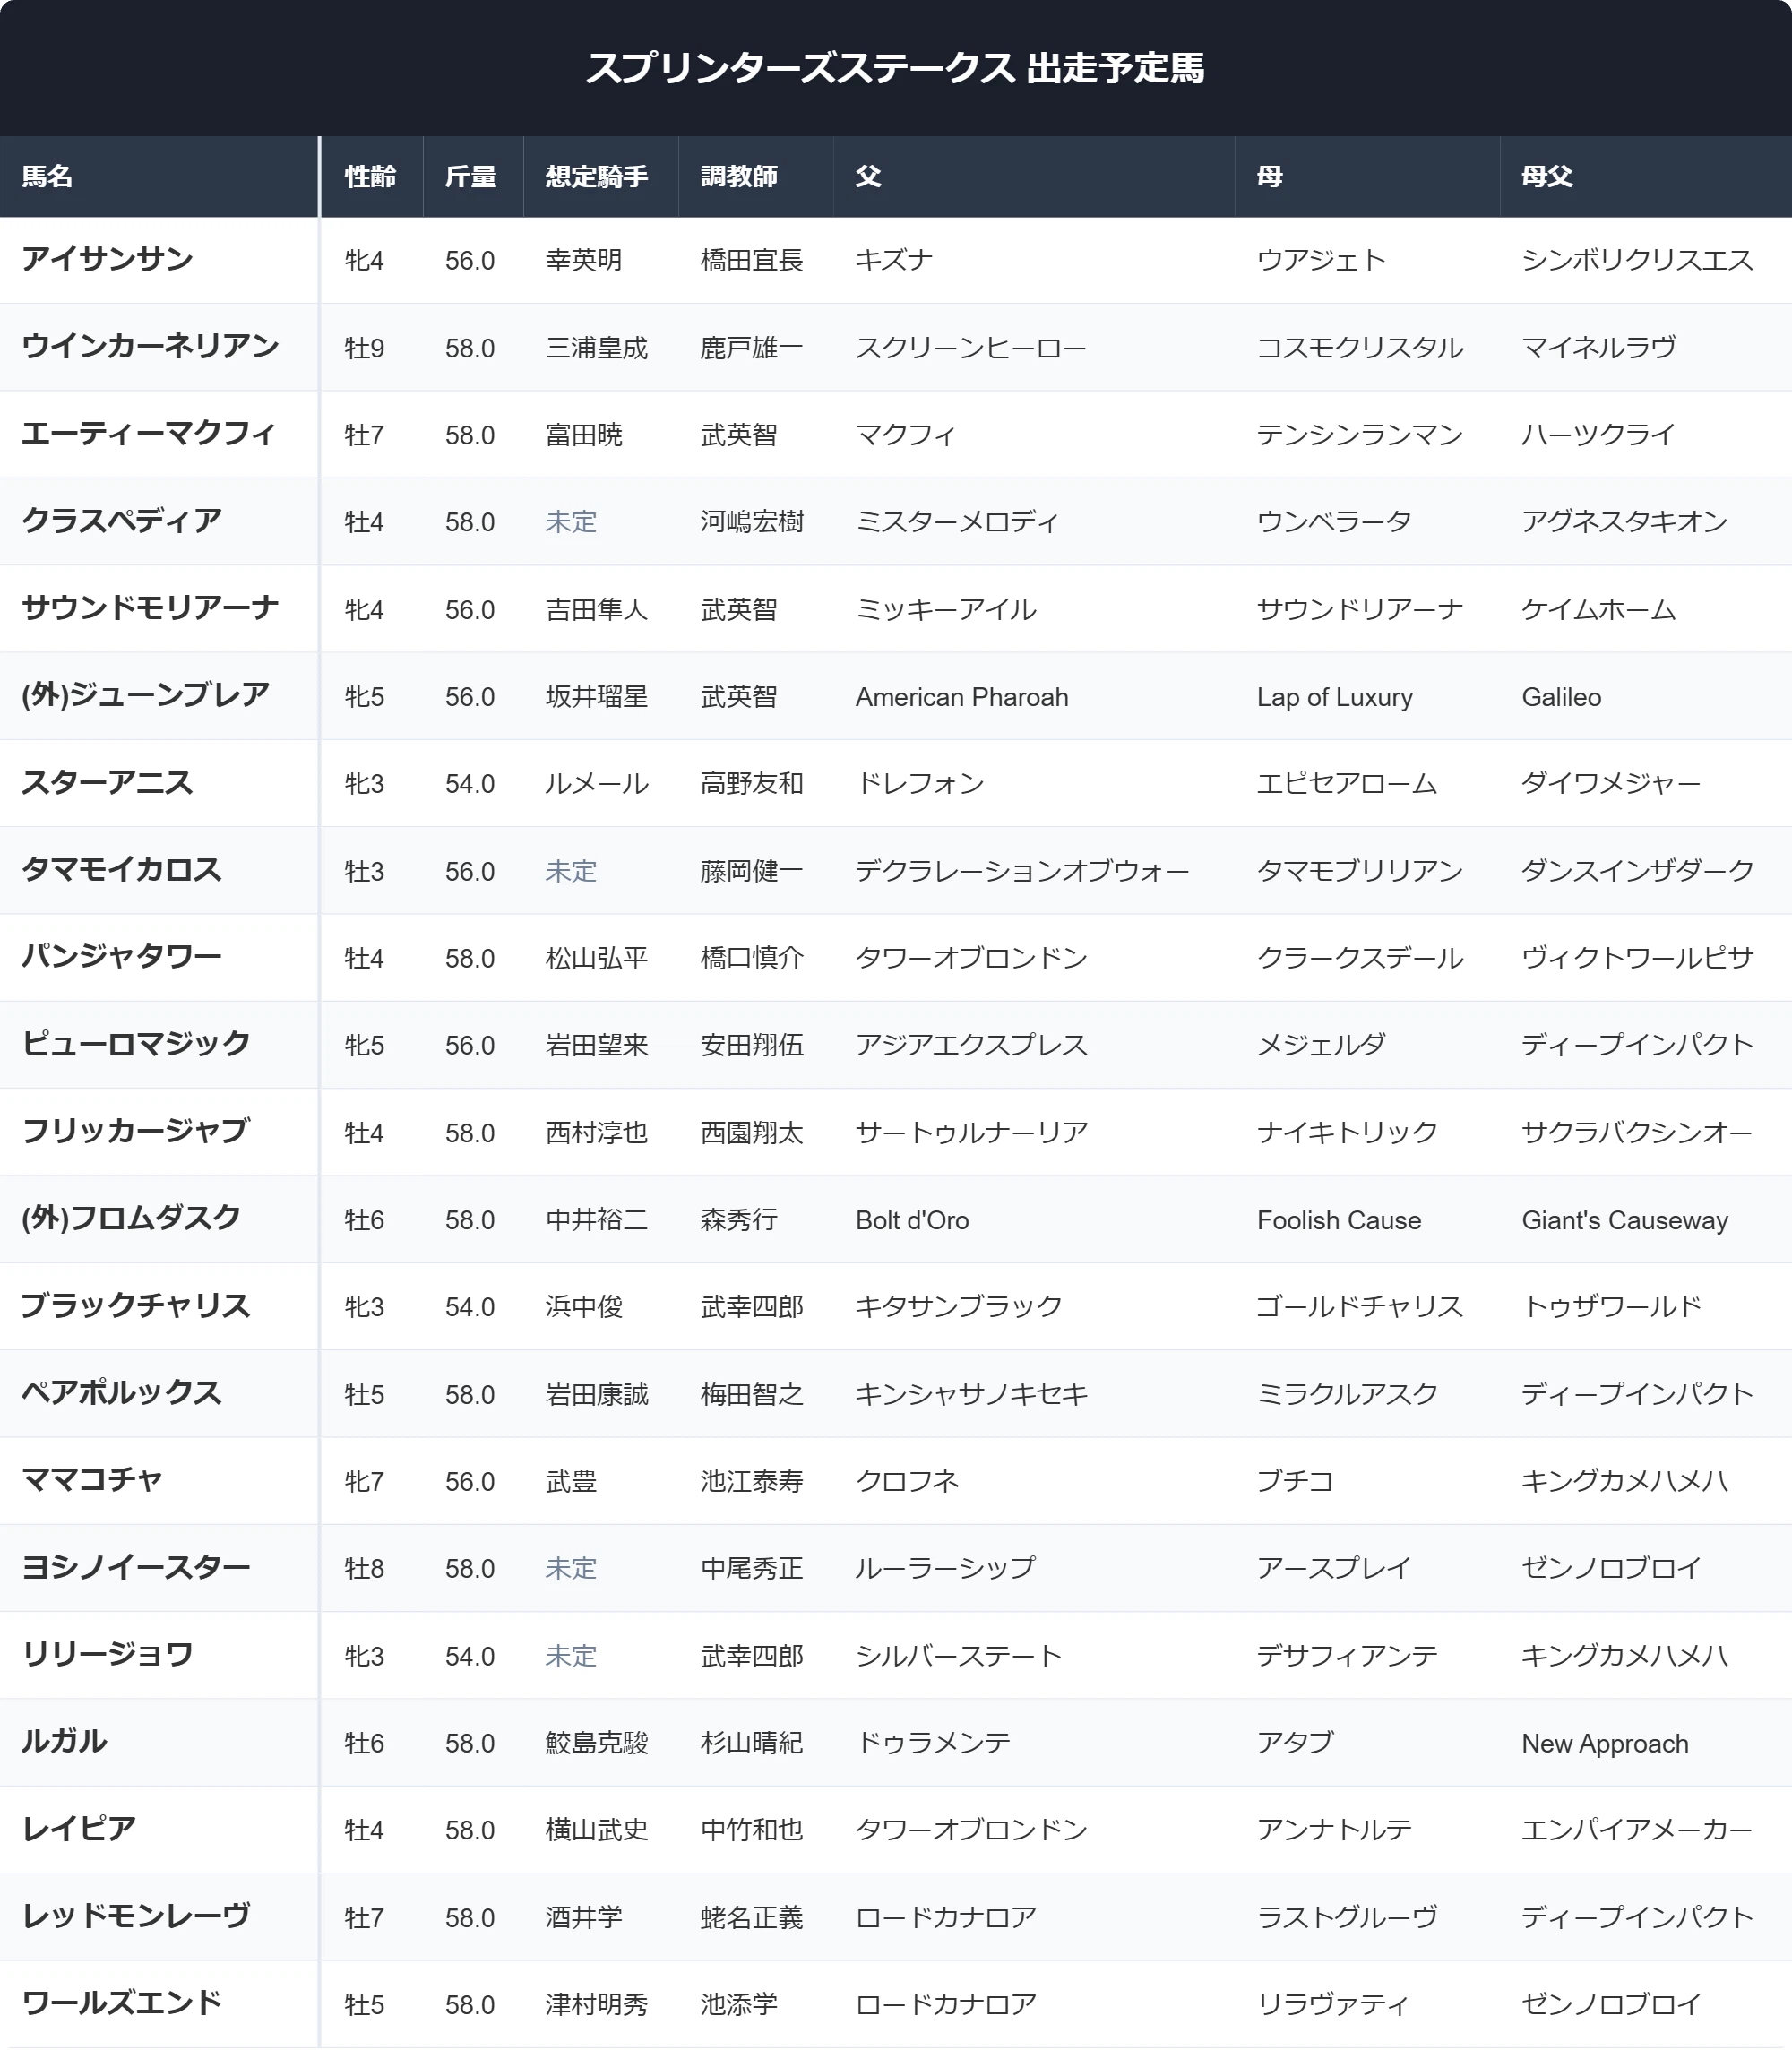This screenshot has height=2050, width=1792.
Task: Click broodmare sire Giant's Causeway
Action: pos(1625,1220)
